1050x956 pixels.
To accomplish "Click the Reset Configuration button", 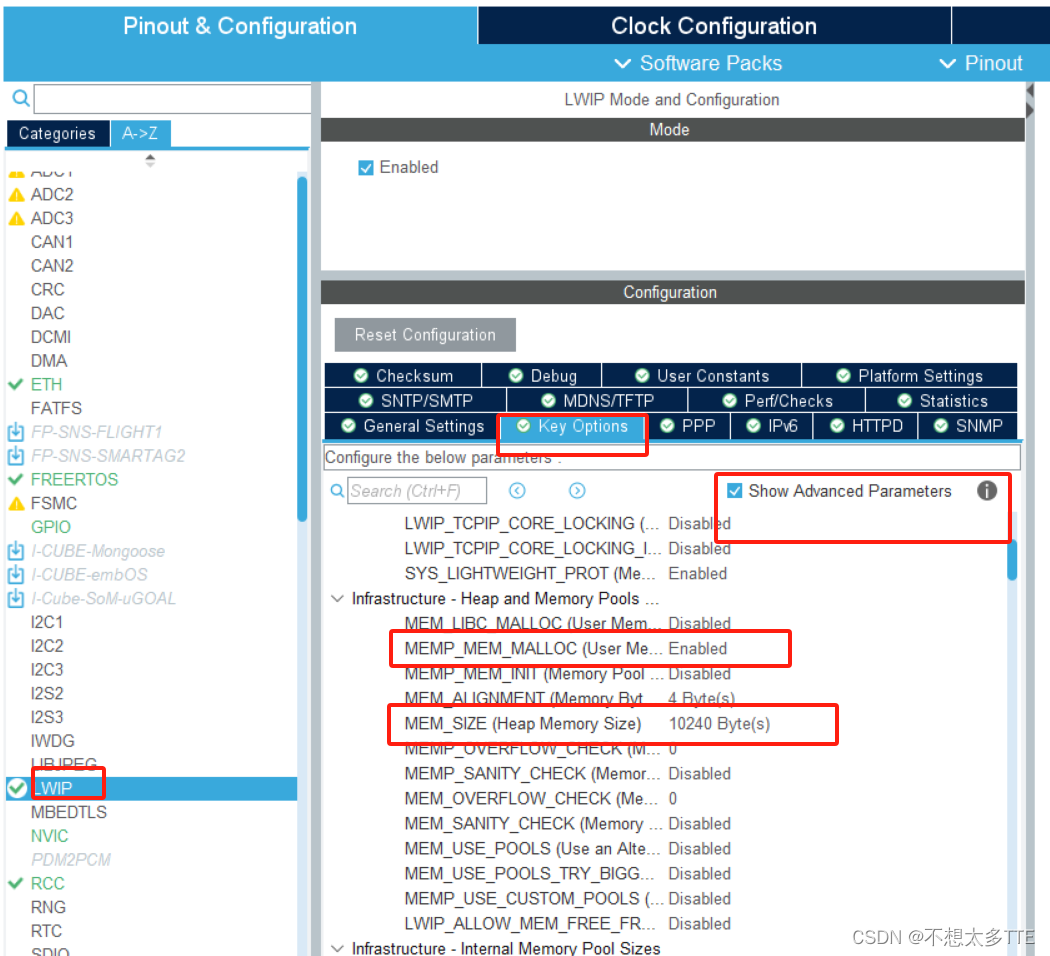I will (424, 334).
